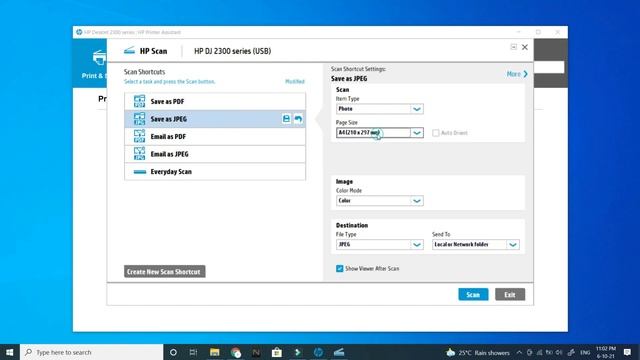The image size is (640, 360).
Task: Undo changes on the Save as JPEG shortcut
Action: [298, 119]
